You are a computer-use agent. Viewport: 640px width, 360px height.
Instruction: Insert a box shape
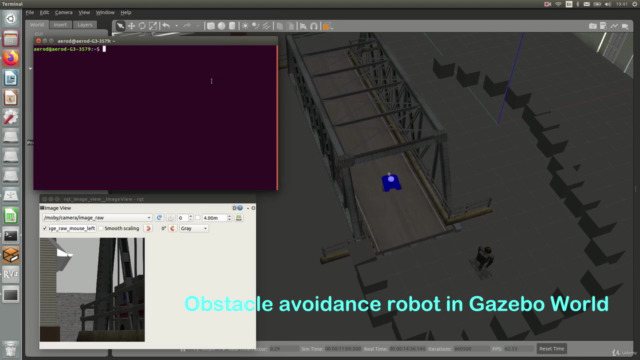(x=211, y=26)
